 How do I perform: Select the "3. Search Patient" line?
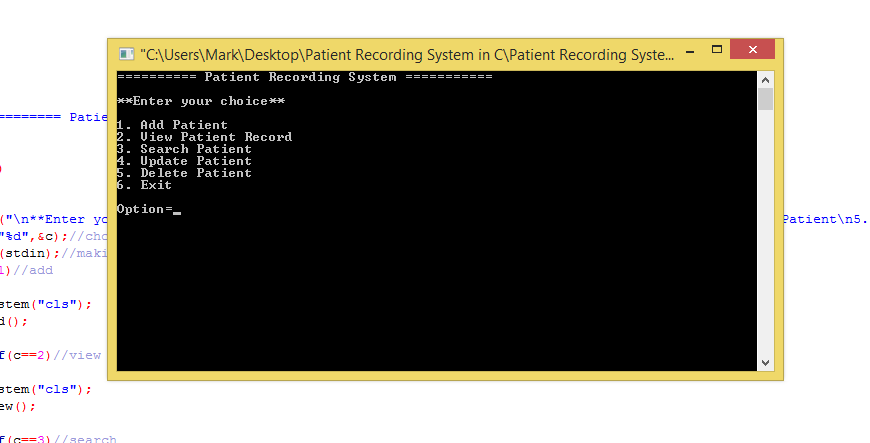click(184, 149)
